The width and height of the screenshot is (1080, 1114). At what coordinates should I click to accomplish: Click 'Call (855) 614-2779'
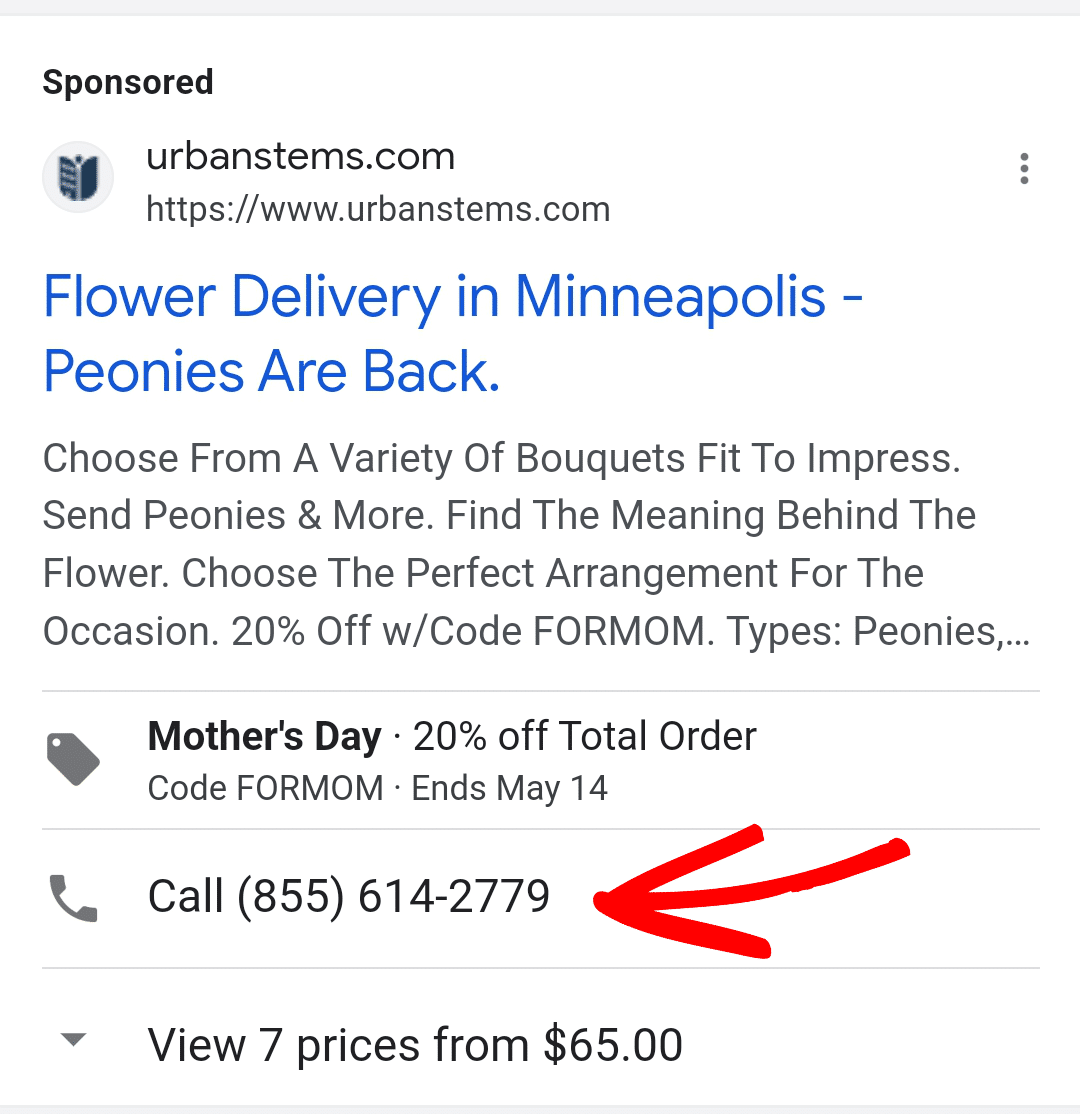pos(349,896)
